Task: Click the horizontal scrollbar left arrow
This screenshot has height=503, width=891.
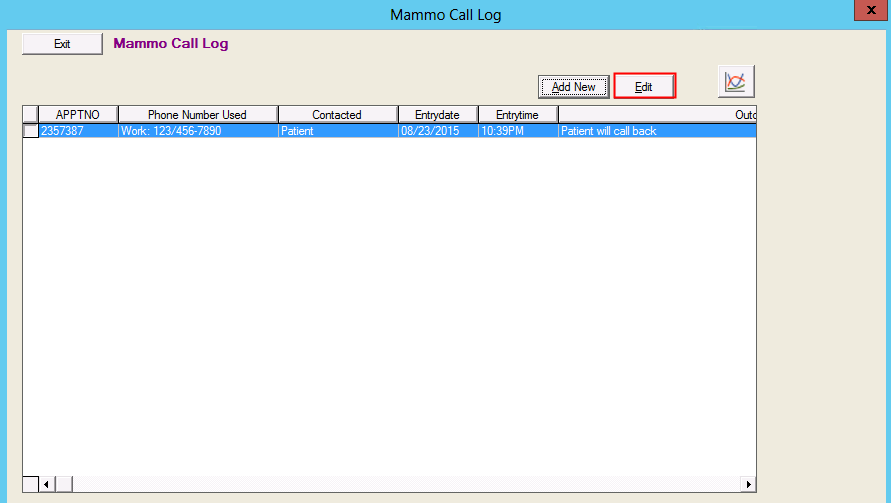Action: click(x=46, y=484)
